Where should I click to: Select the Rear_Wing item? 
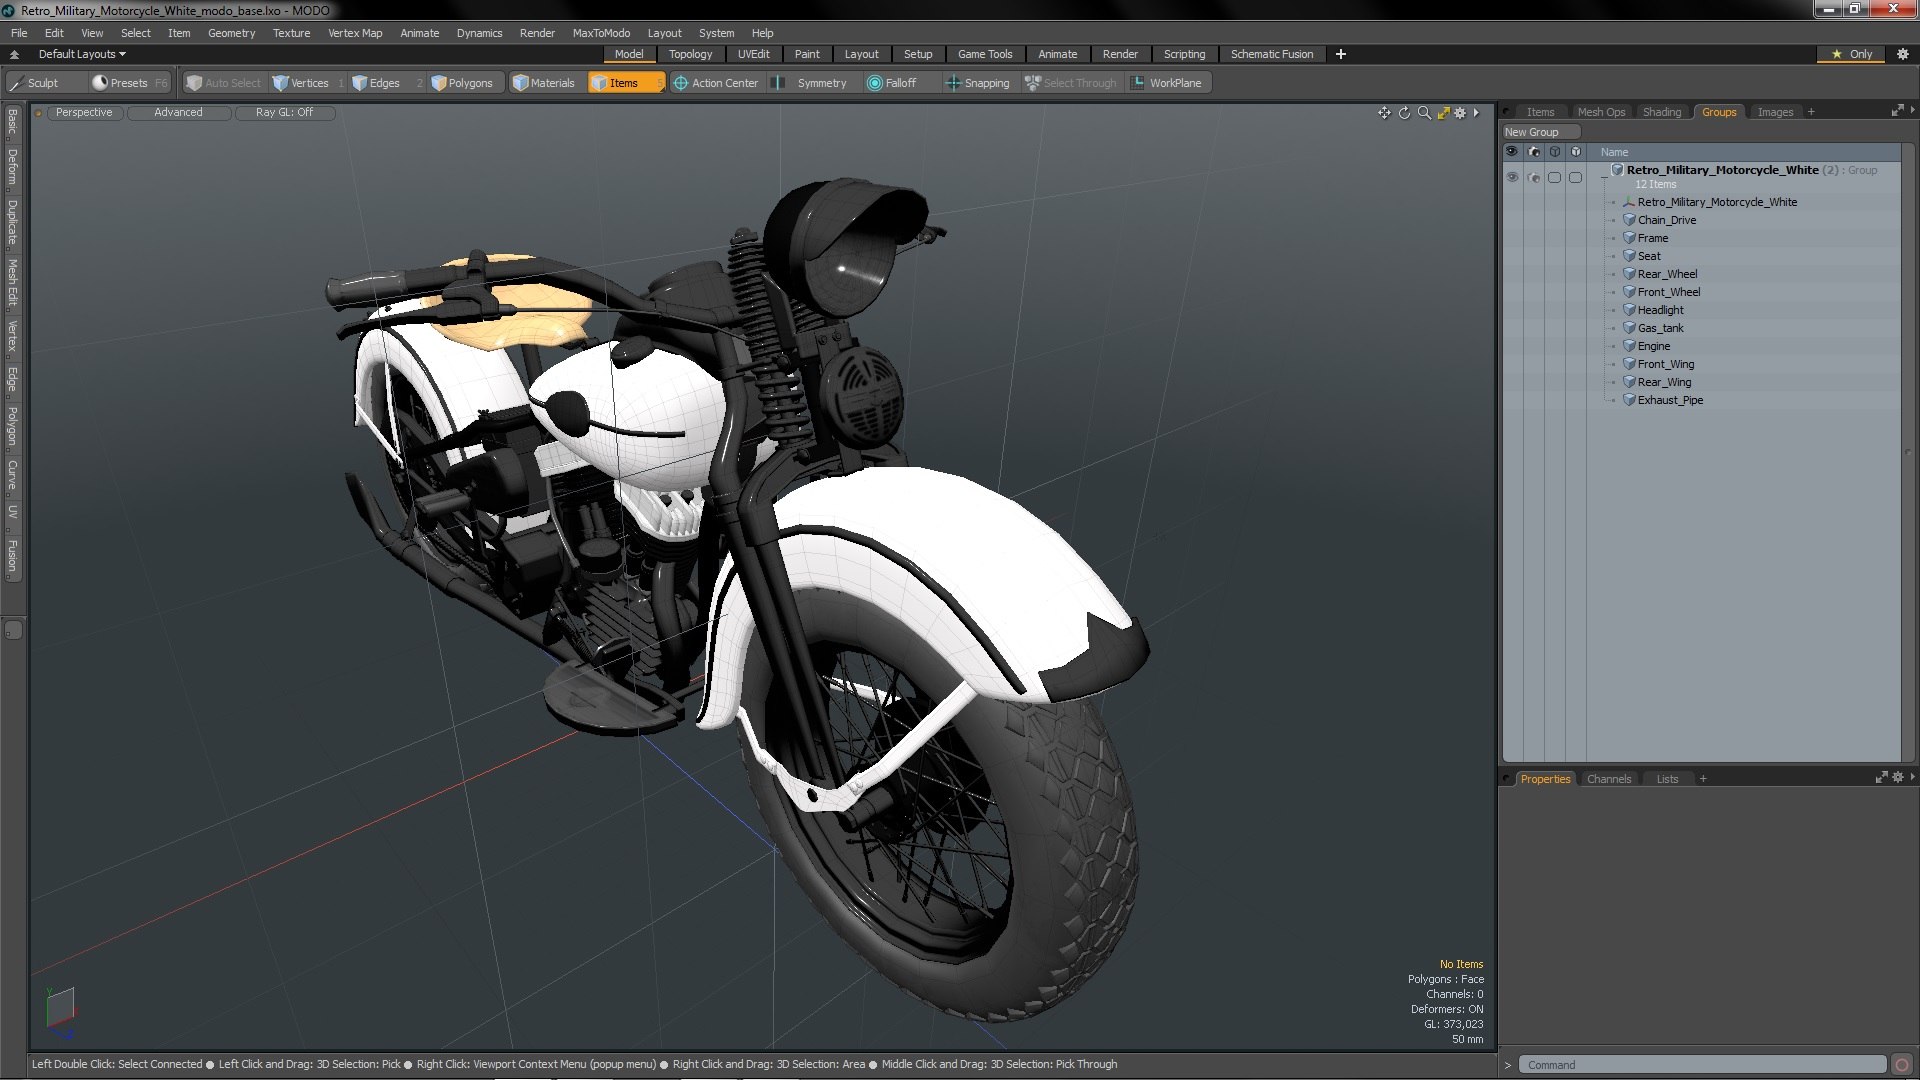tap(1664, 382)
